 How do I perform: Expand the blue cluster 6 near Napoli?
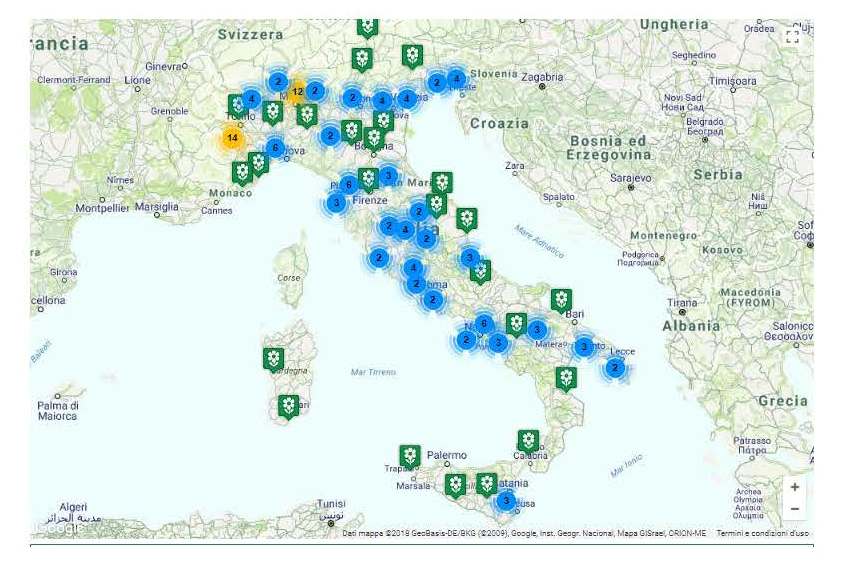tap(484, 323)
